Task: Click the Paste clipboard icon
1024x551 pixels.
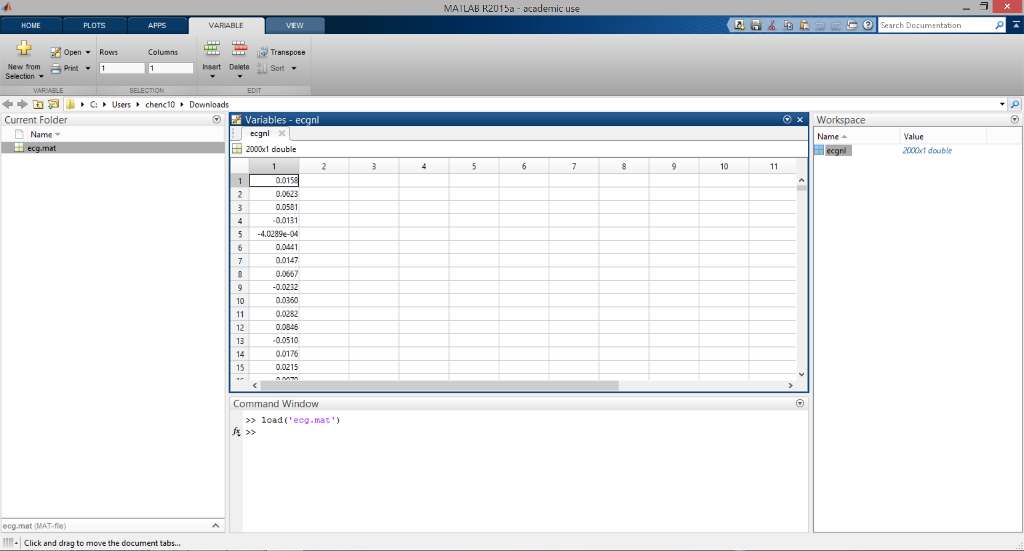Action: coord(805,25)
